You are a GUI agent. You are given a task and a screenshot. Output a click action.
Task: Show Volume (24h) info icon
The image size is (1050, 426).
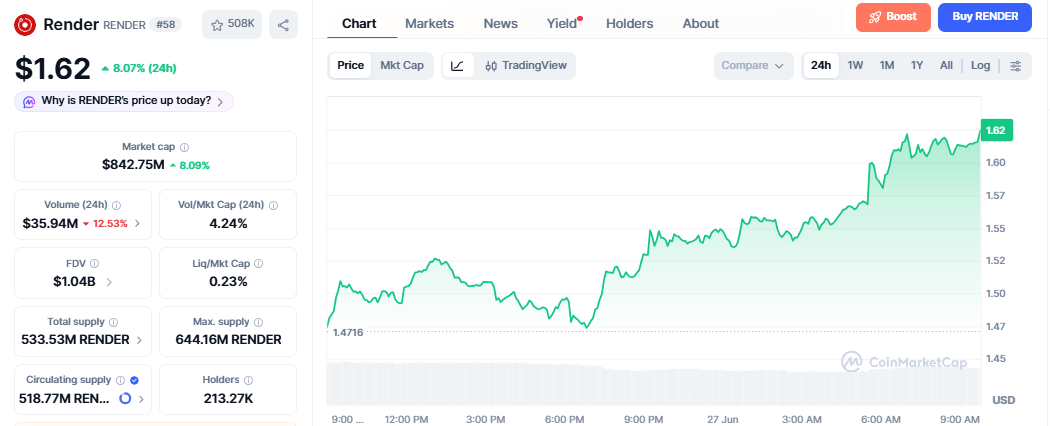click(117, 205)
